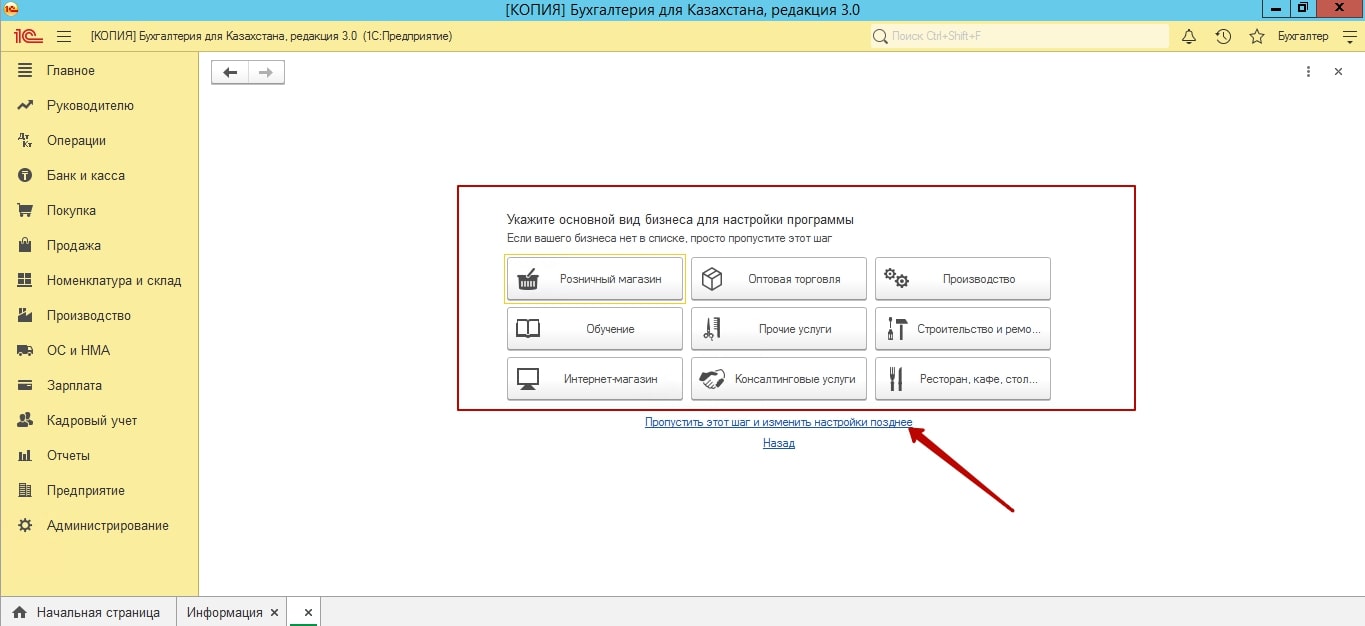Select the Производство business type button

click(962, 279)
